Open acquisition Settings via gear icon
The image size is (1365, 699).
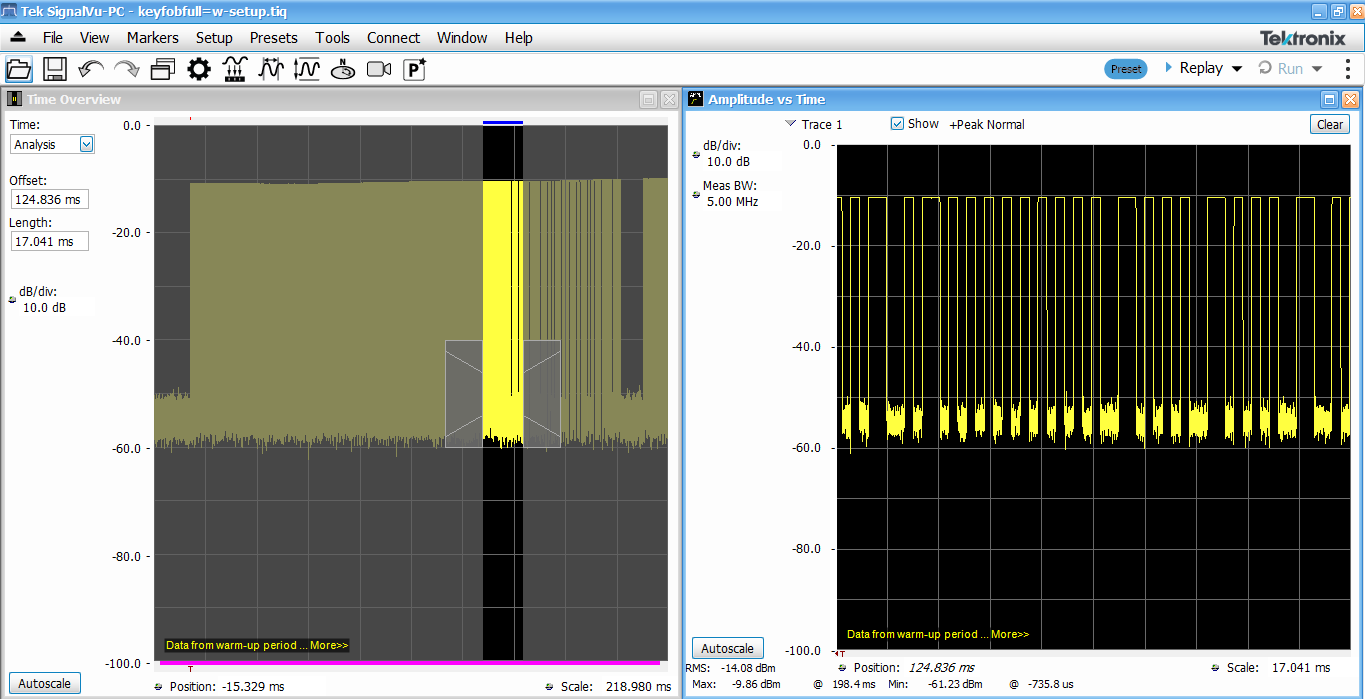pyautogui.click(x=198, y=68)
